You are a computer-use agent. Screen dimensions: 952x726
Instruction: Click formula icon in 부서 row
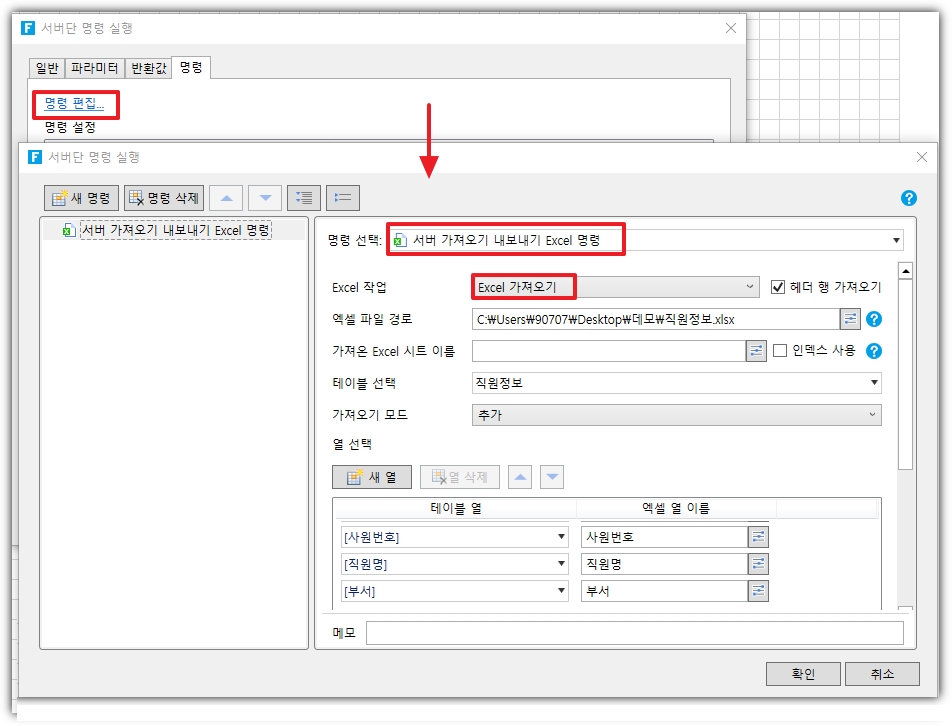[758, 591]
